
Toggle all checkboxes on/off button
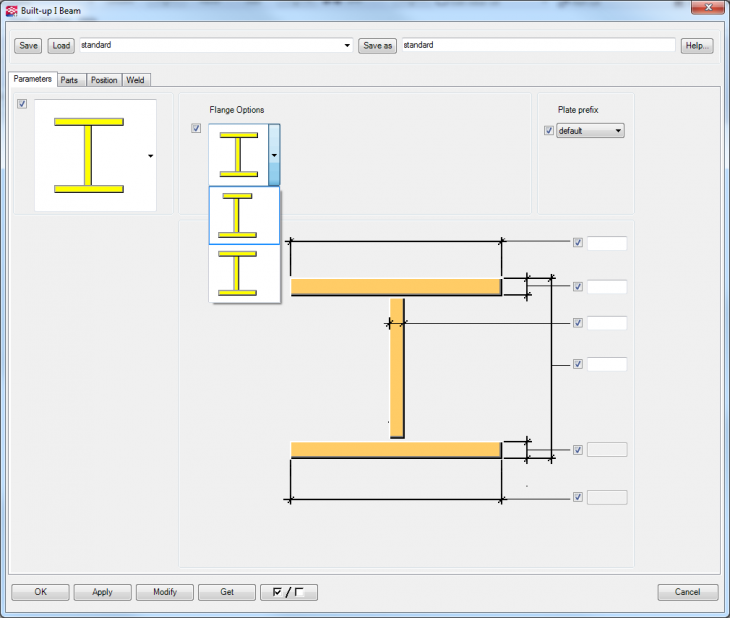288,592
